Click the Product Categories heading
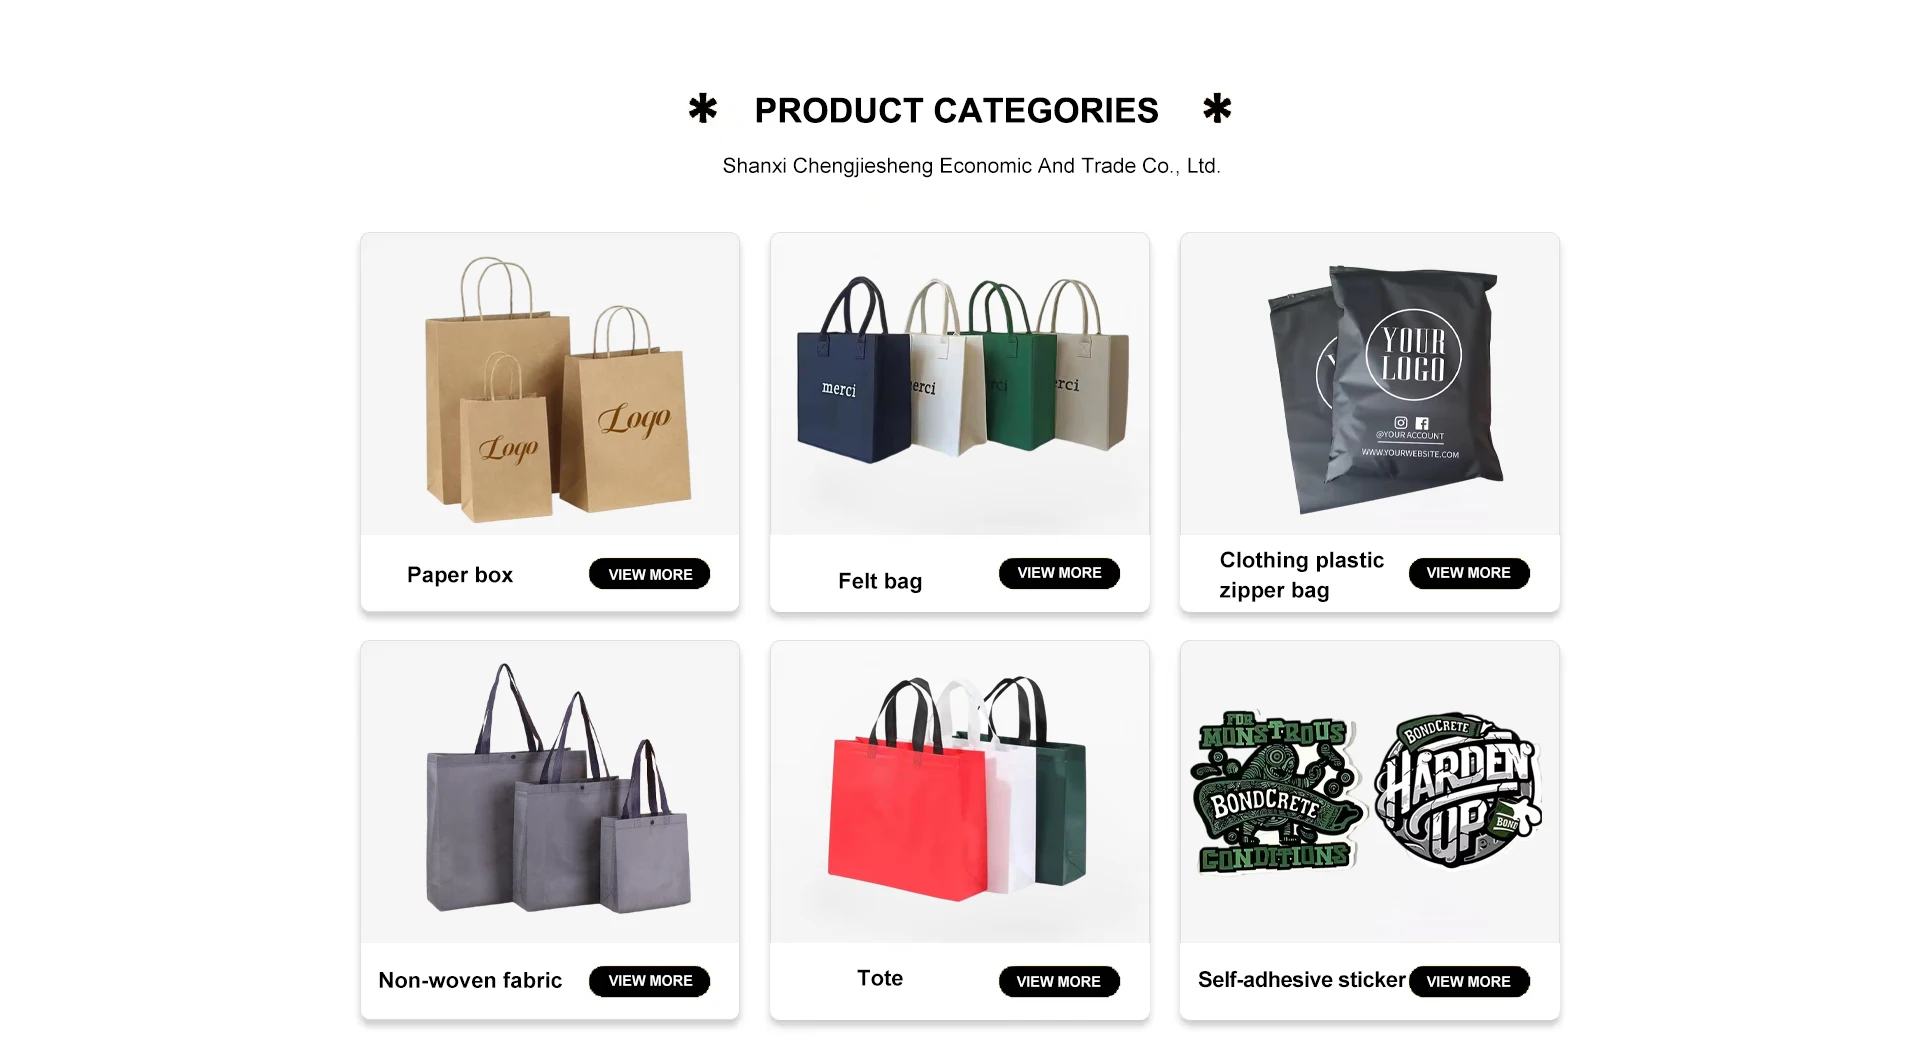Viewport: 1920px width, 1040px height. pos(957,110)
